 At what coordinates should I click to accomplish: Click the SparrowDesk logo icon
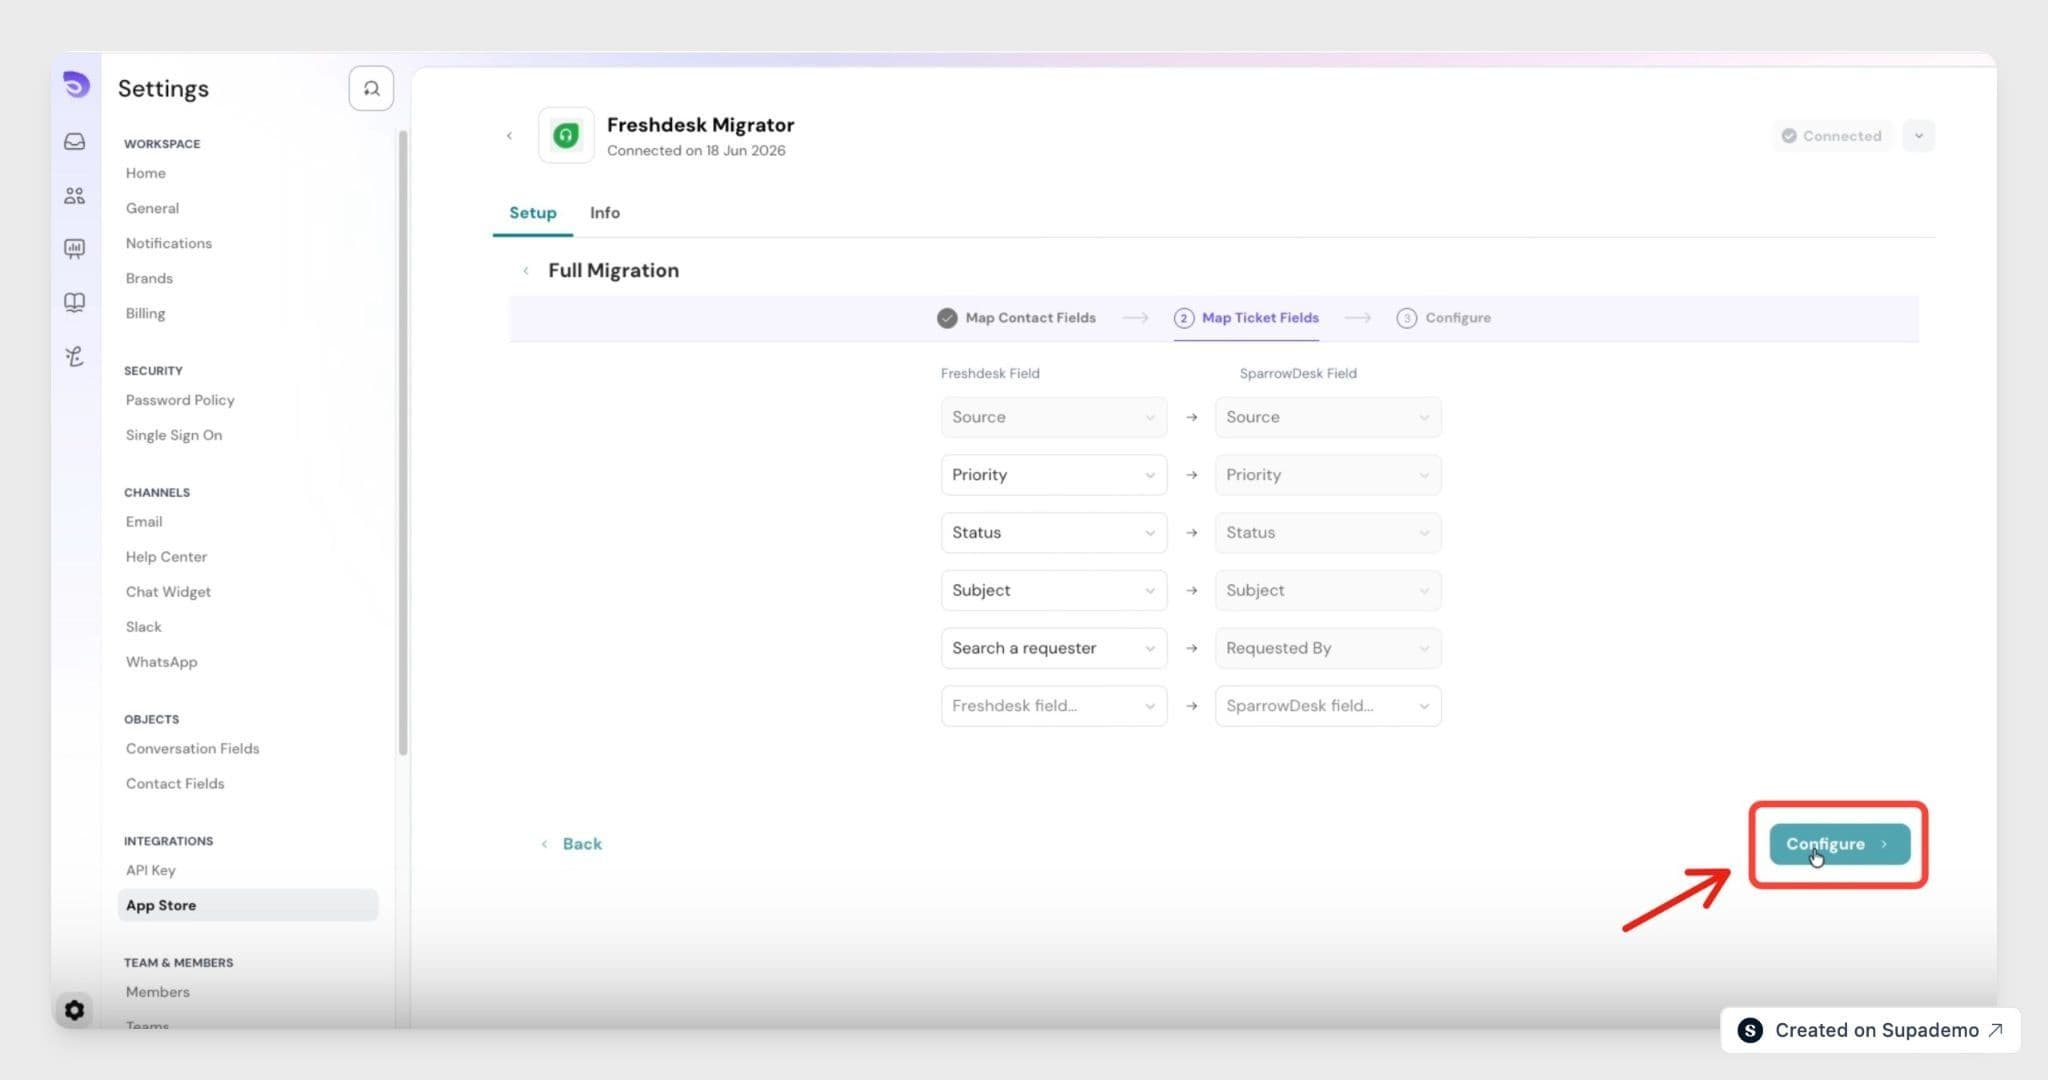click(x=75, y=85)
